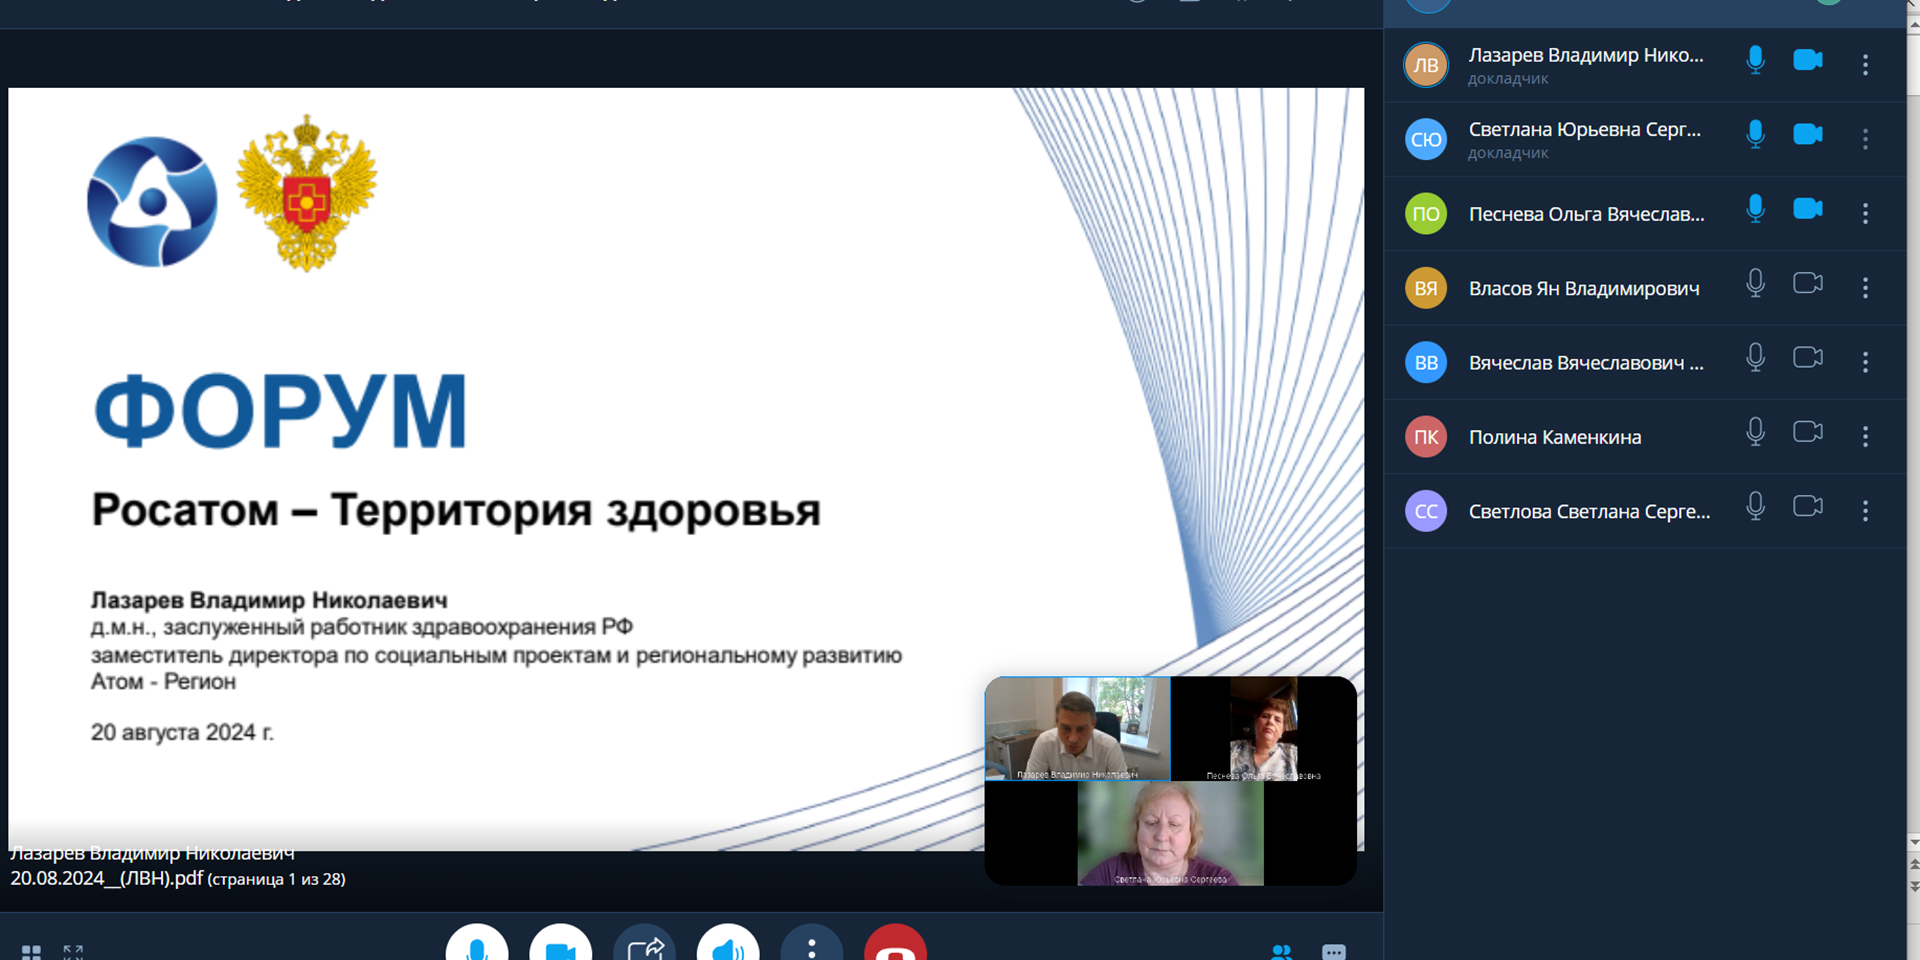Switch the video layout grid view
This screenshot has height=960, width=1920.
tap(31, 952)
